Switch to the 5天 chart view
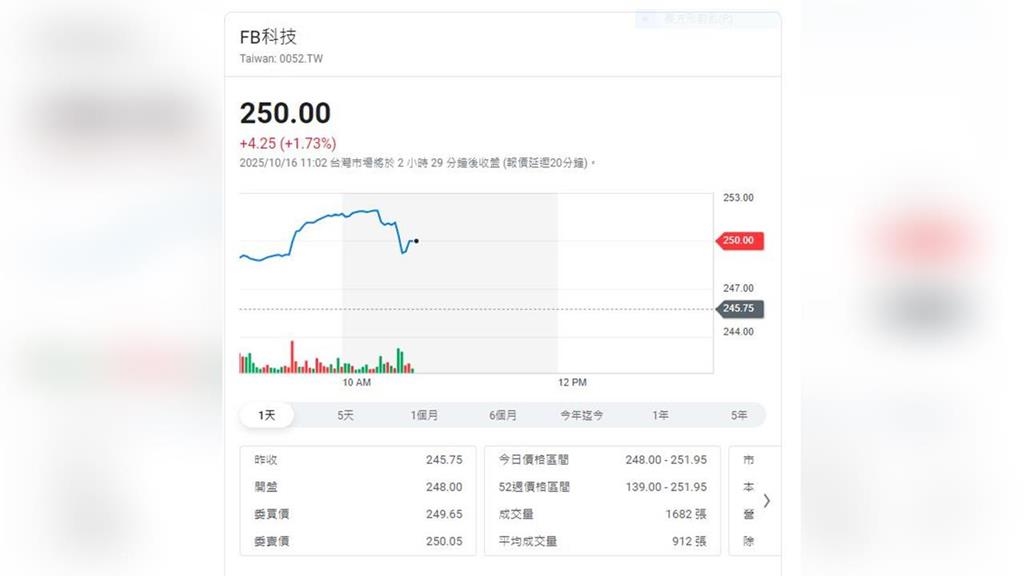 click(344, 414)
